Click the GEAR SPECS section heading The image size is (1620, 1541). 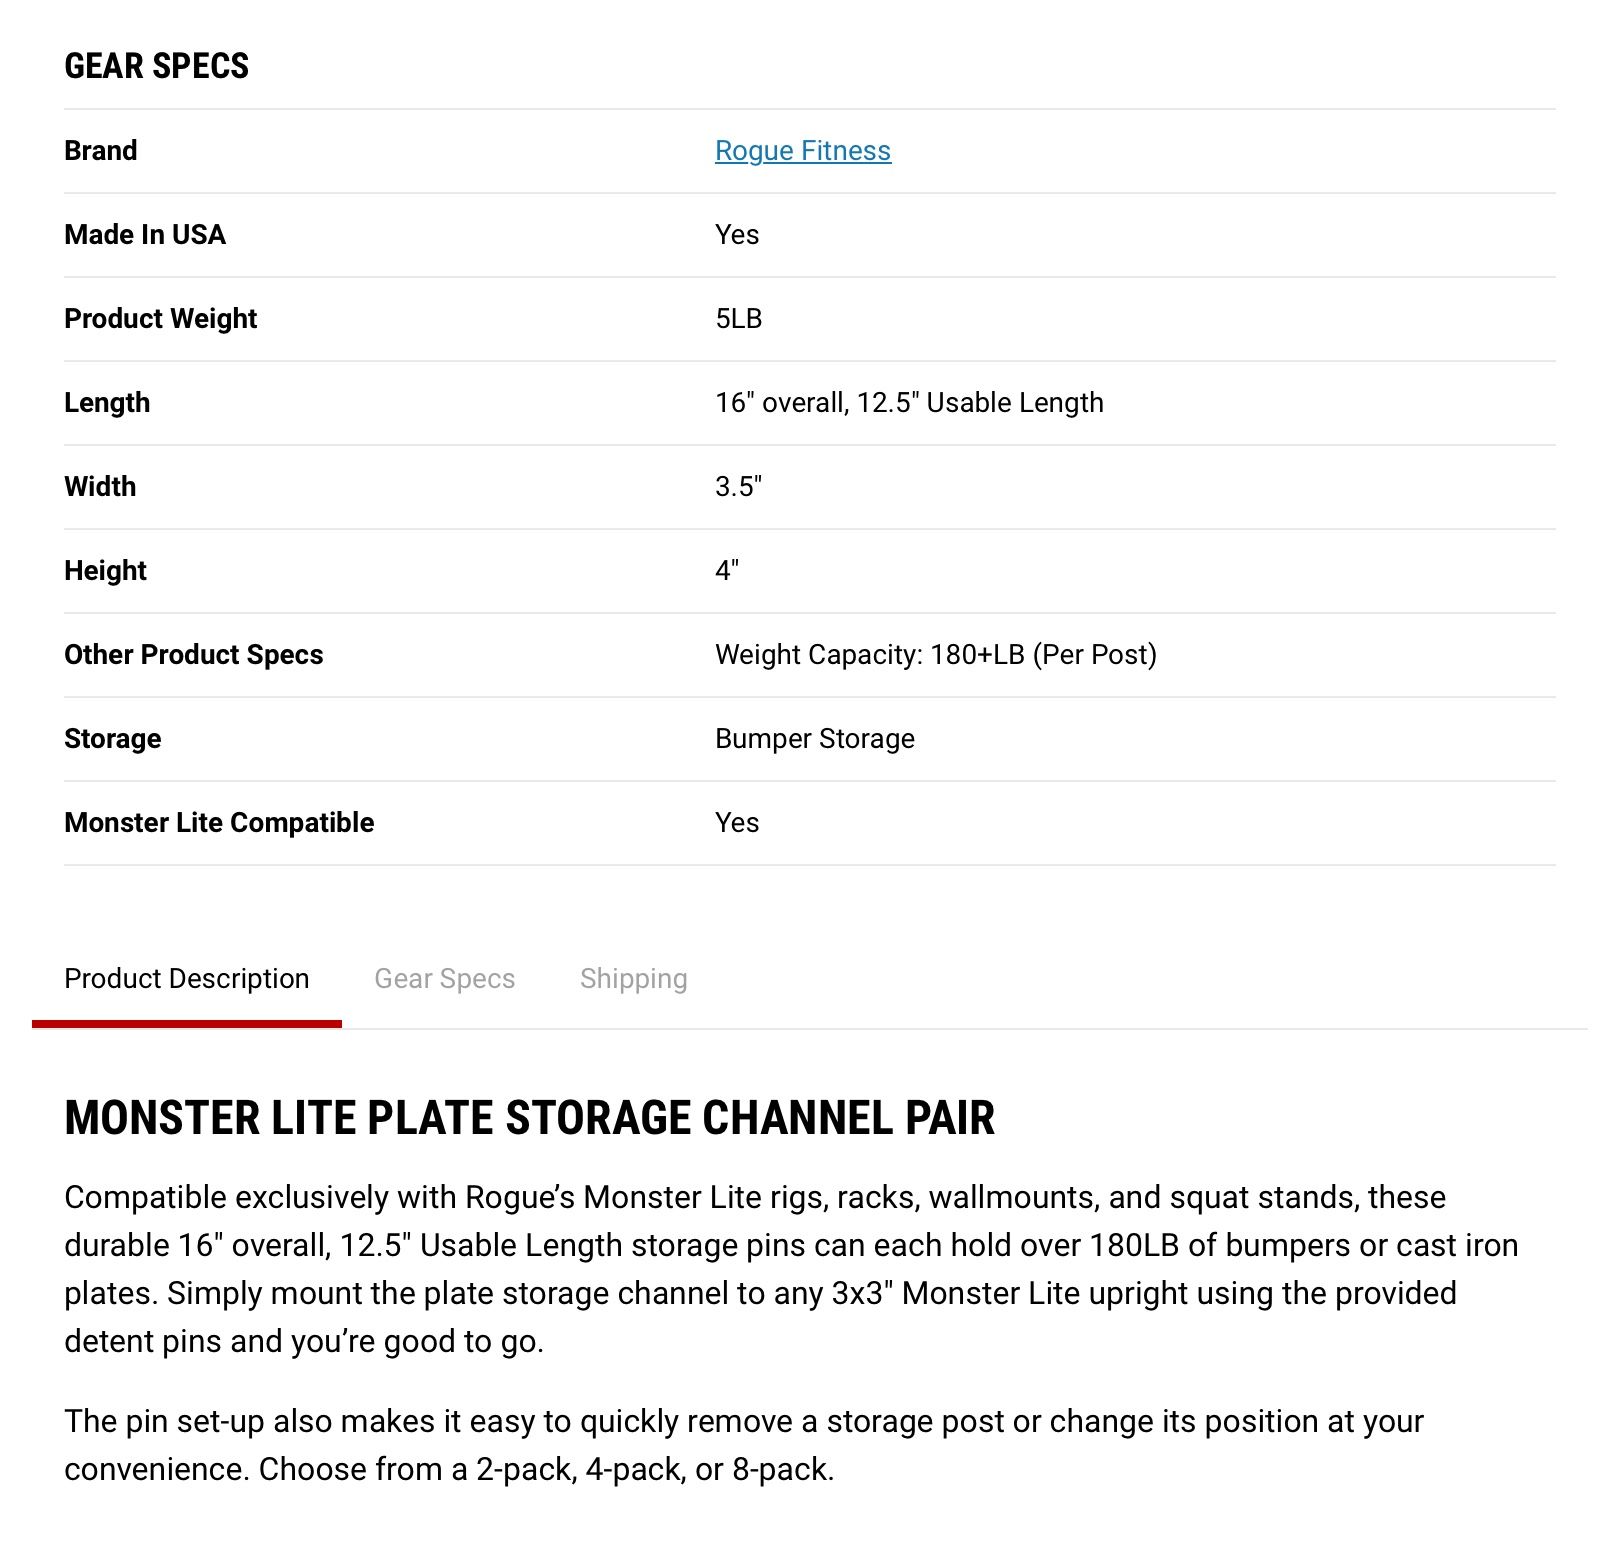(157, 66)
